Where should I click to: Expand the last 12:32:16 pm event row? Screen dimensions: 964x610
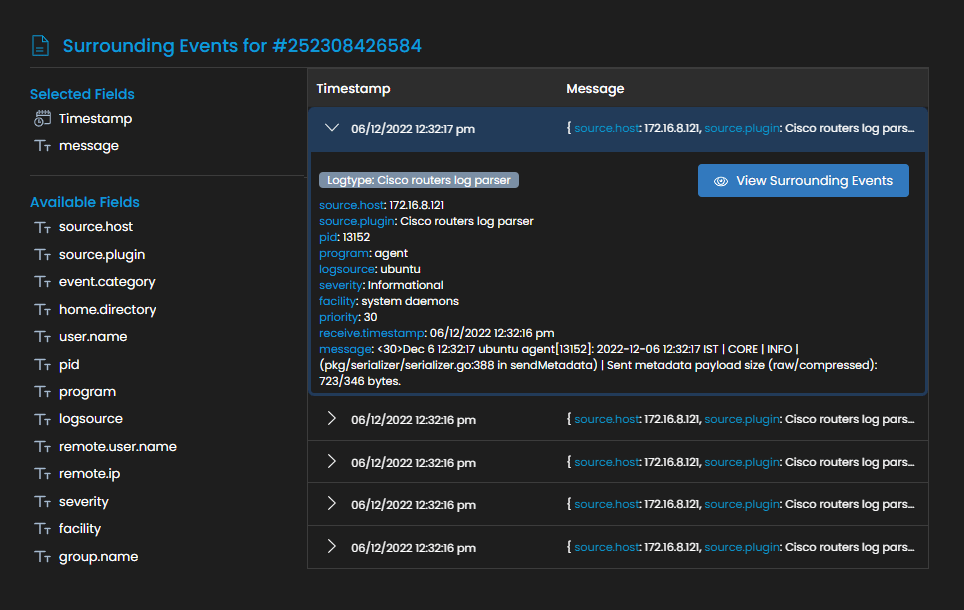[332, 547]
